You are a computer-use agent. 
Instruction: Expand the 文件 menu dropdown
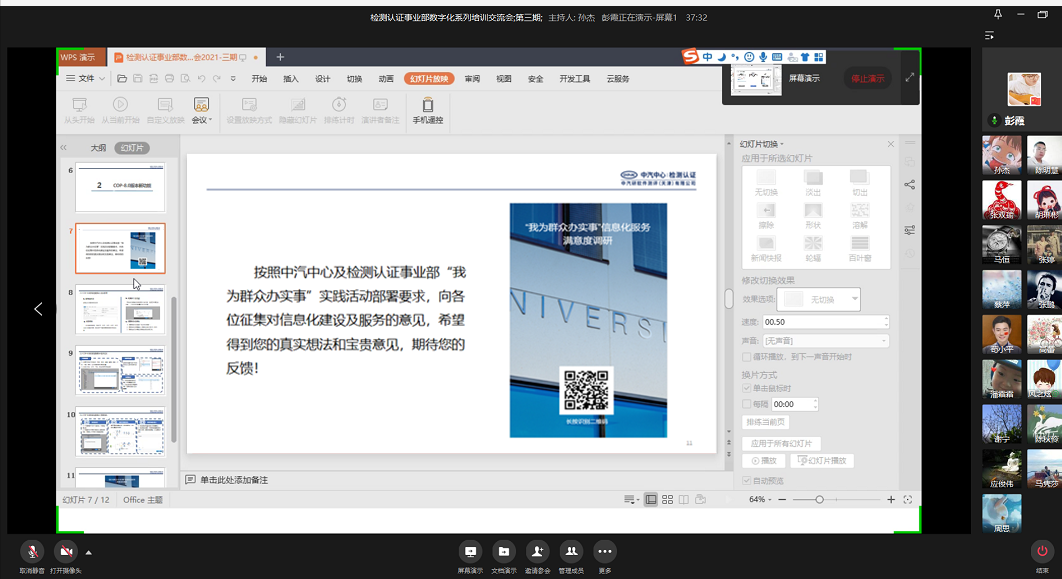tap(85, 79)
